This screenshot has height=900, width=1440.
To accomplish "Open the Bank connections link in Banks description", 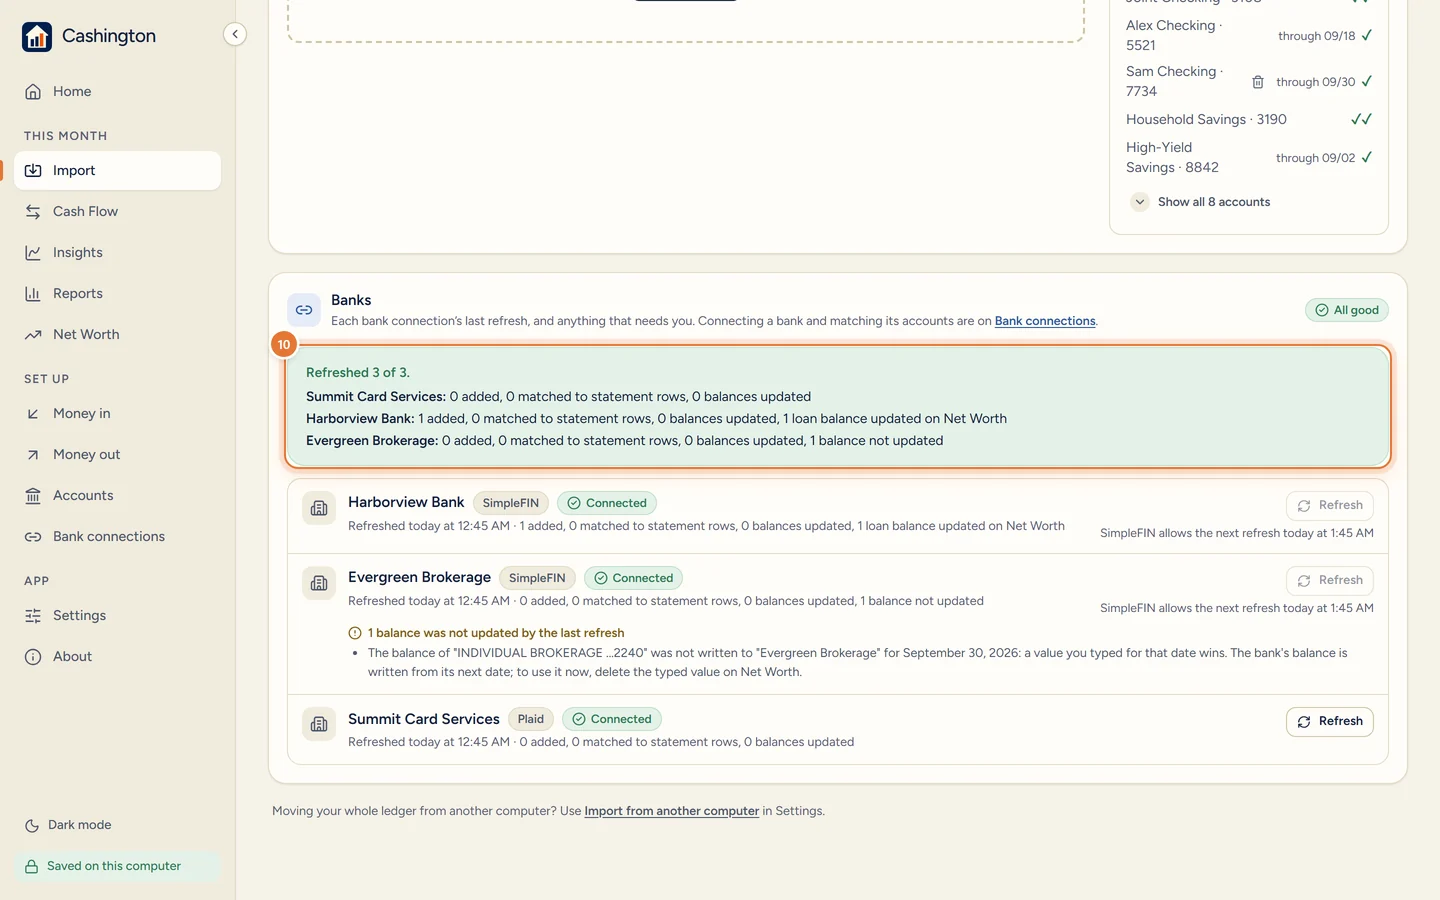I will pyautogui.click(x=1045, y=321).
